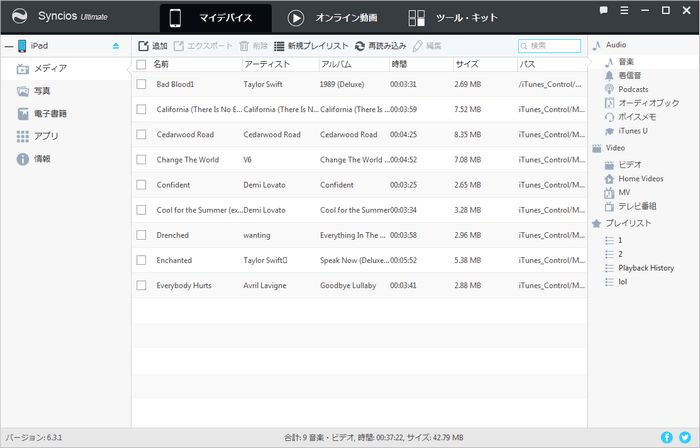Check the Bad Blood1 row checkbox
This screenshot has height=448, width=700.
(141, 84)
